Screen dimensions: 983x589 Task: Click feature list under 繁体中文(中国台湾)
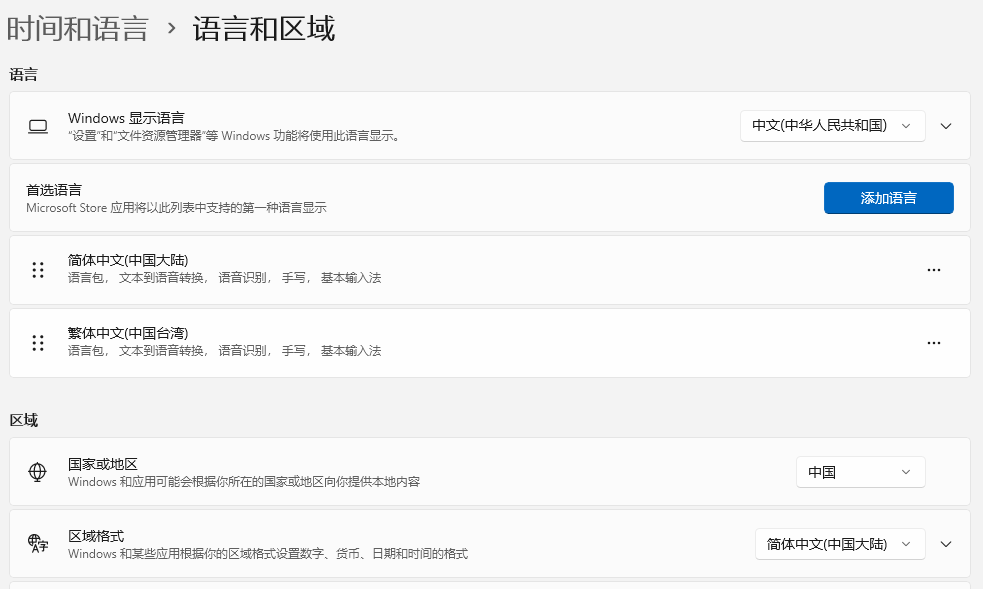(x=224, y=350)
